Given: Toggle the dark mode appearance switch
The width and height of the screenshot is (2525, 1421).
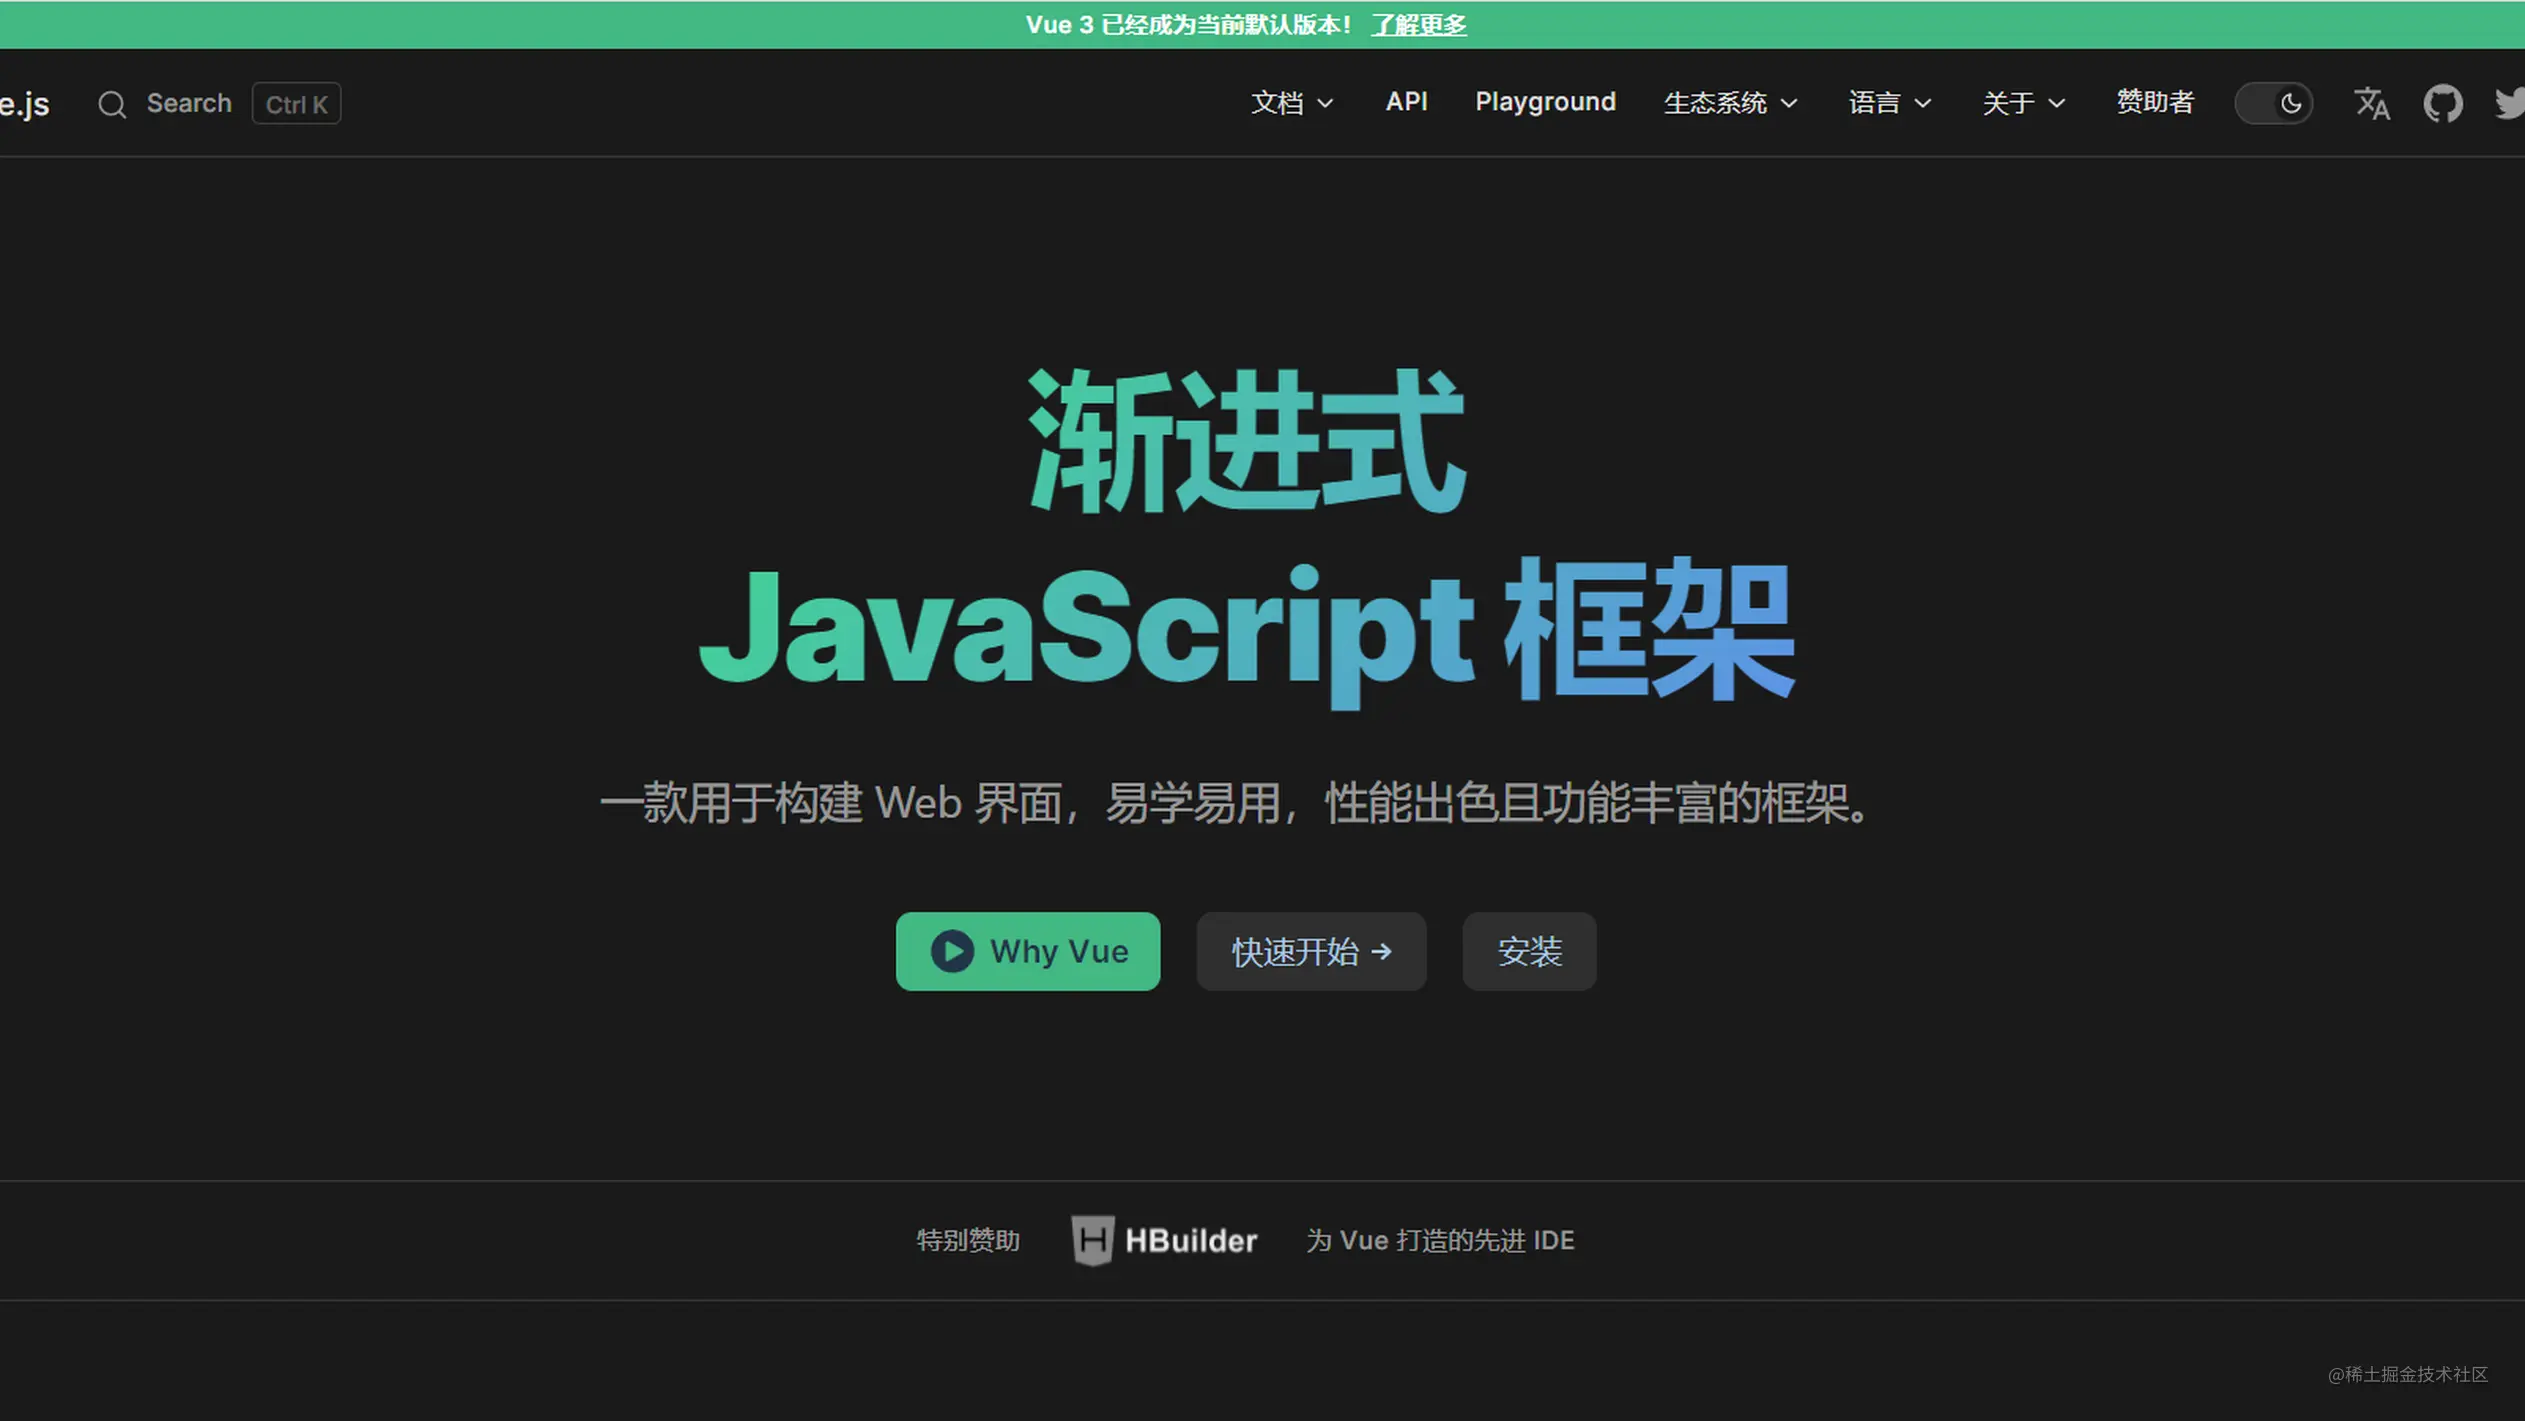Looking at the screenshot, I should point(2273,103).
